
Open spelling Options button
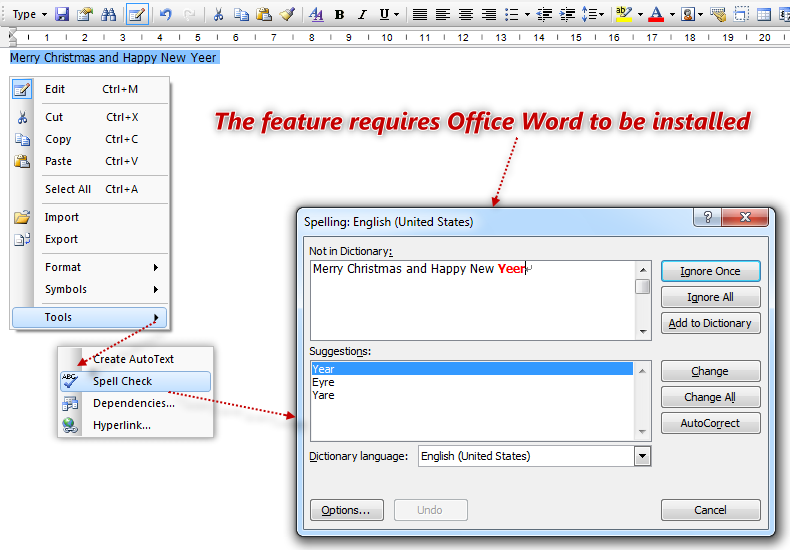[347, 510]
